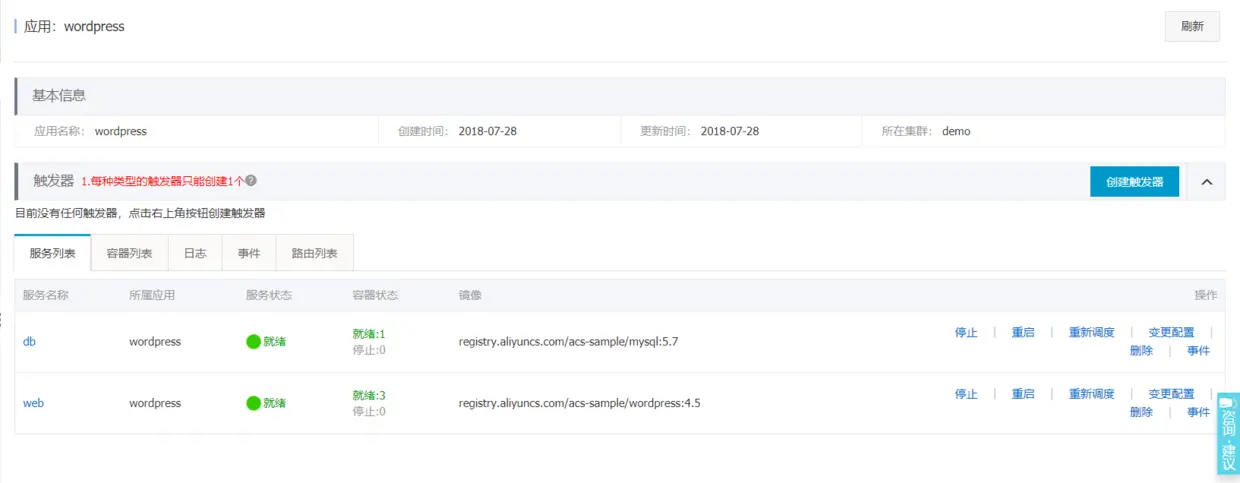This screenshot has width=1240, height=483.
Task: Click the help question mark icon beside 触发器 note
Action: tap(251, 181)
